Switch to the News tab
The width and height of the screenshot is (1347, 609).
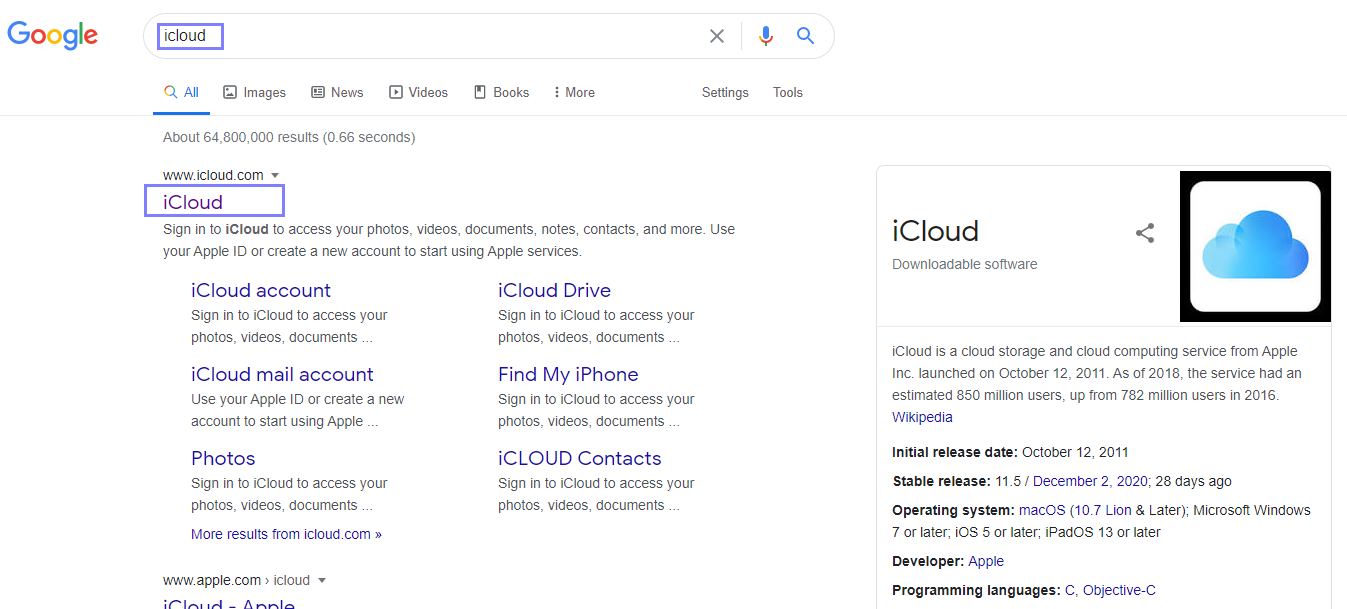pyautogui.click(x=337, y=92)
